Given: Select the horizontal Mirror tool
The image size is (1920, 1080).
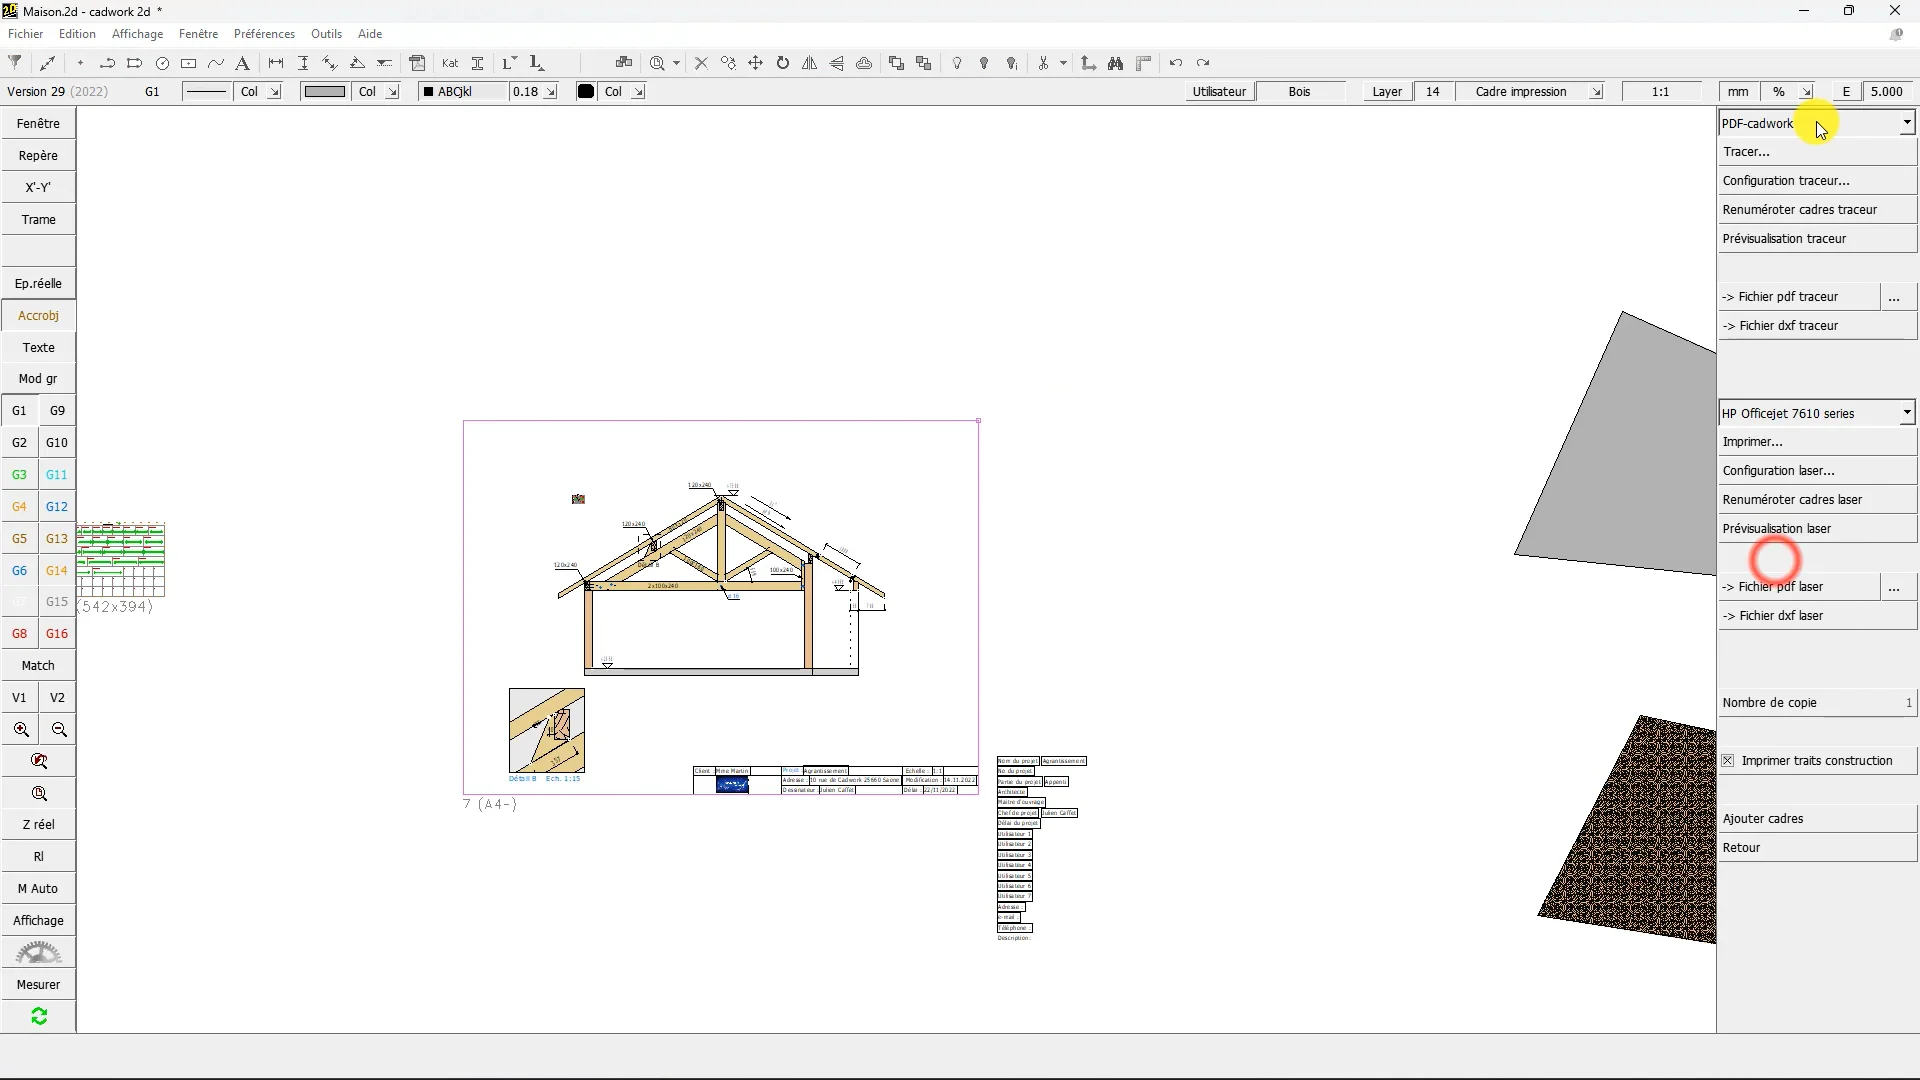Looking at the screenshot, I should pyautogui.click(x=810, y=63).
